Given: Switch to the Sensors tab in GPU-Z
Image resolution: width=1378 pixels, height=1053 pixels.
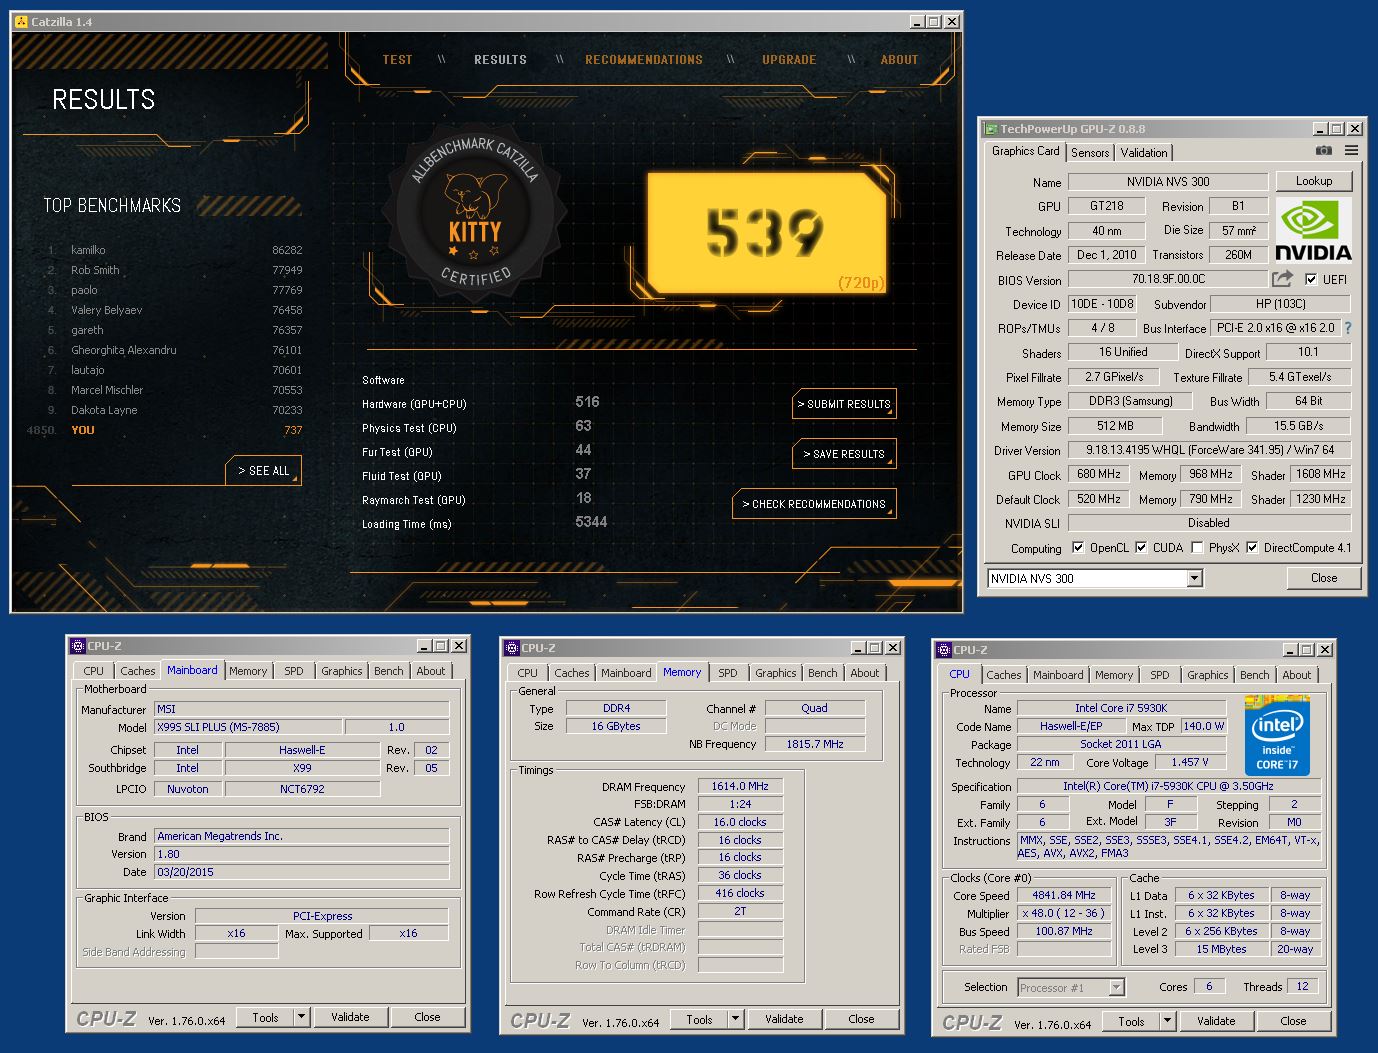Looking at the screenshot, I should 1090,153.
